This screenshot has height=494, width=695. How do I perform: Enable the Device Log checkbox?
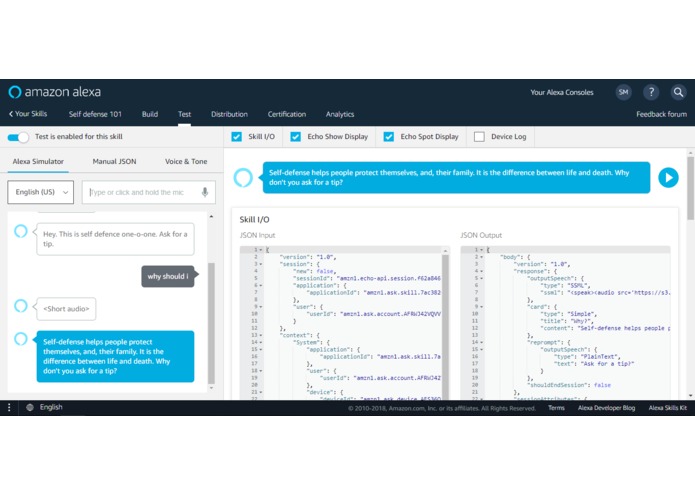pos(479,136)
